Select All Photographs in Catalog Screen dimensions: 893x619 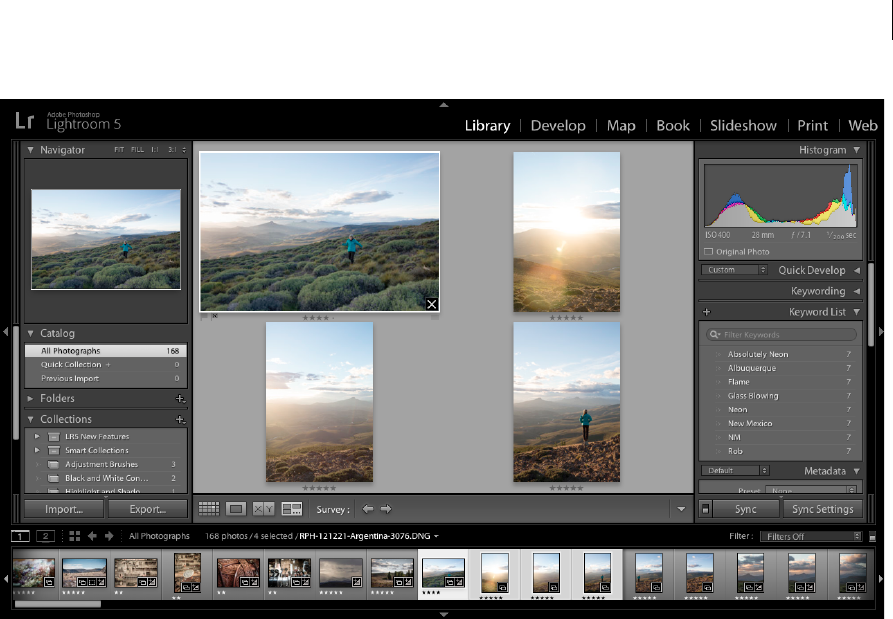click(x=106, y=351)
